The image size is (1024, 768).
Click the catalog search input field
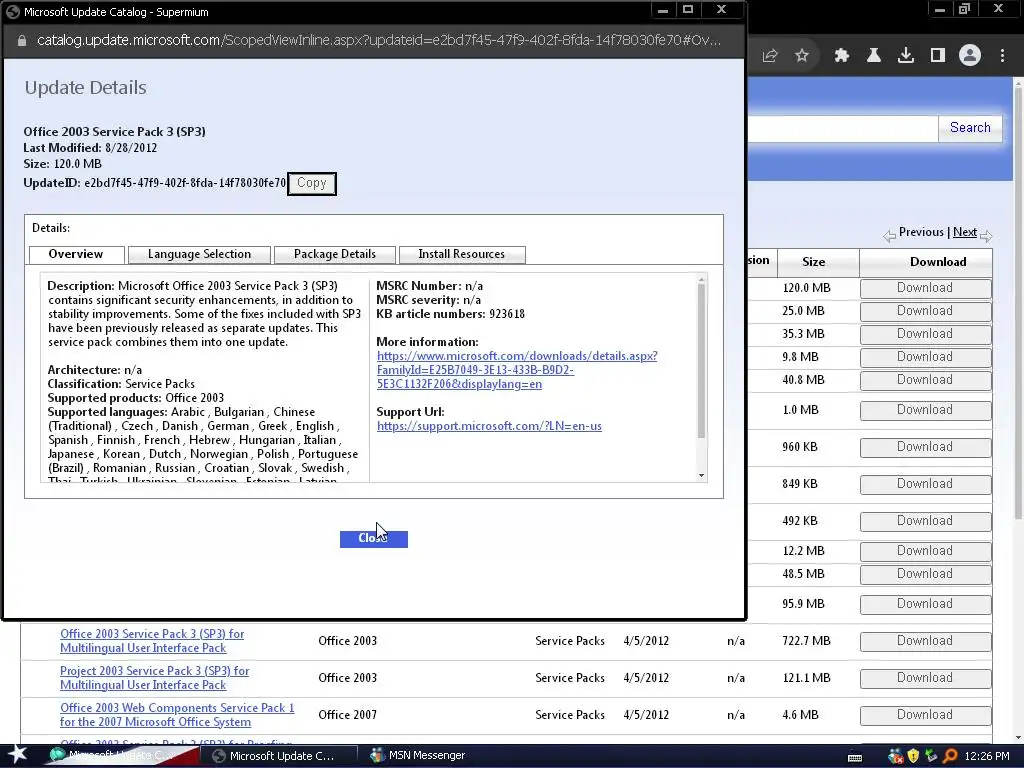point(842,129)
